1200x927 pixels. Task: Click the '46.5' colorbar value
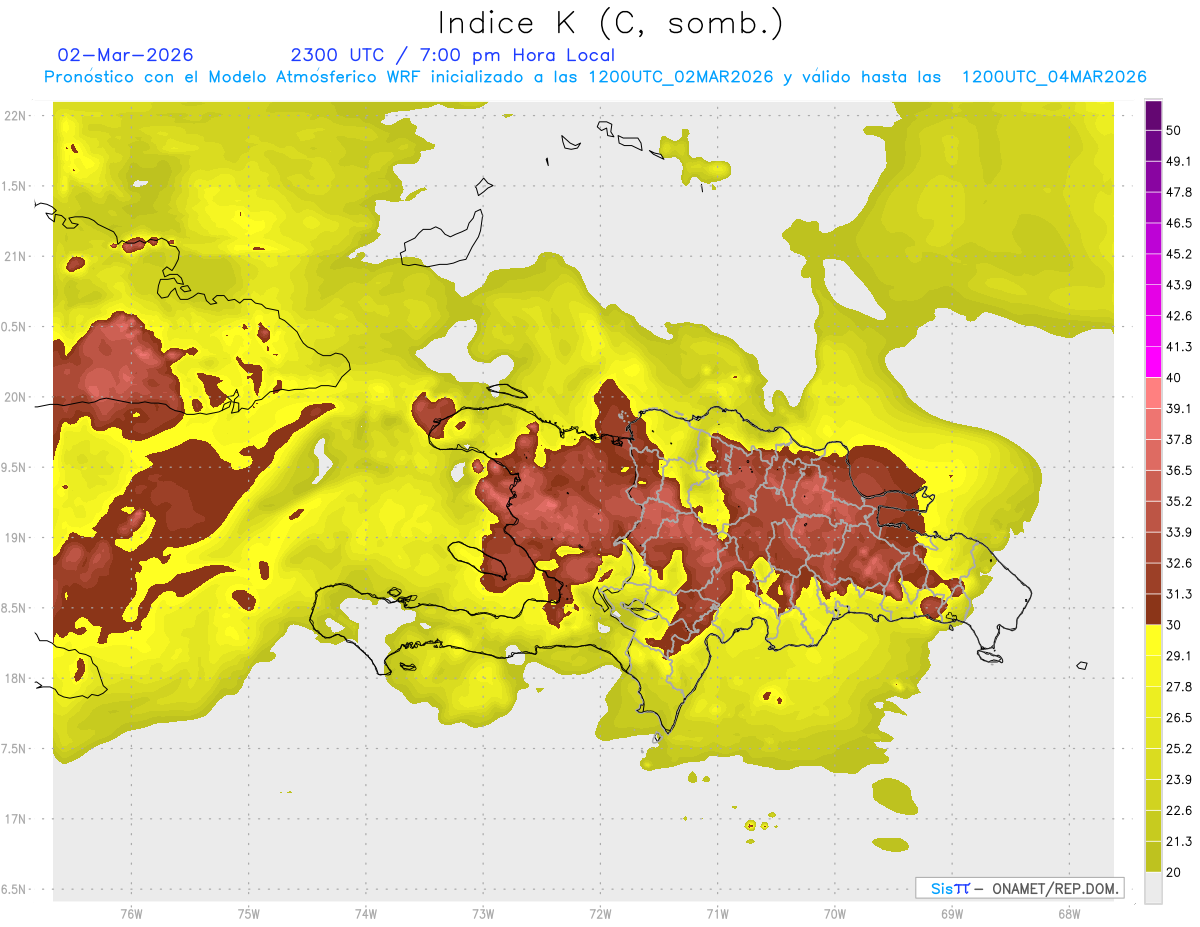[1179, 224]
